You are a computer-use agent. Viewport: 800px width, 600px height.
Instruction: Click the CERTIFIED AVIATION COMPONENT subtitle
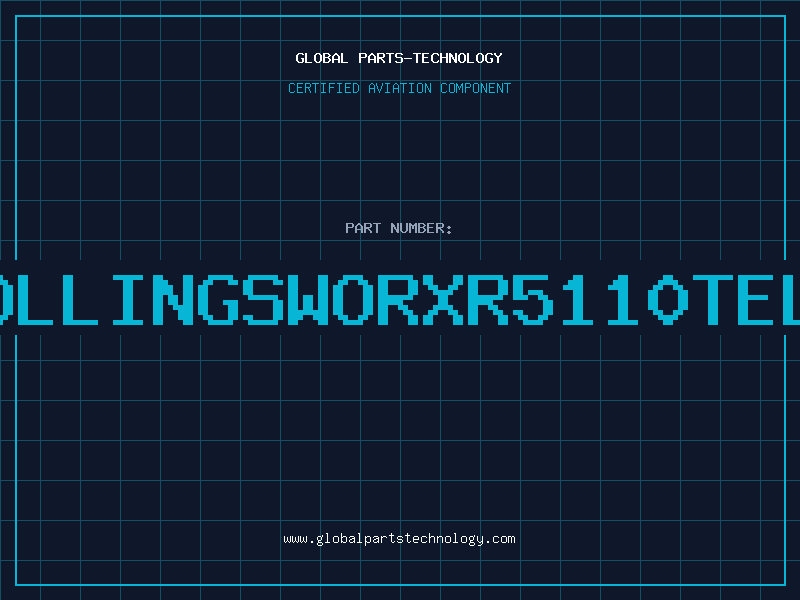click(x=399, y=88)
